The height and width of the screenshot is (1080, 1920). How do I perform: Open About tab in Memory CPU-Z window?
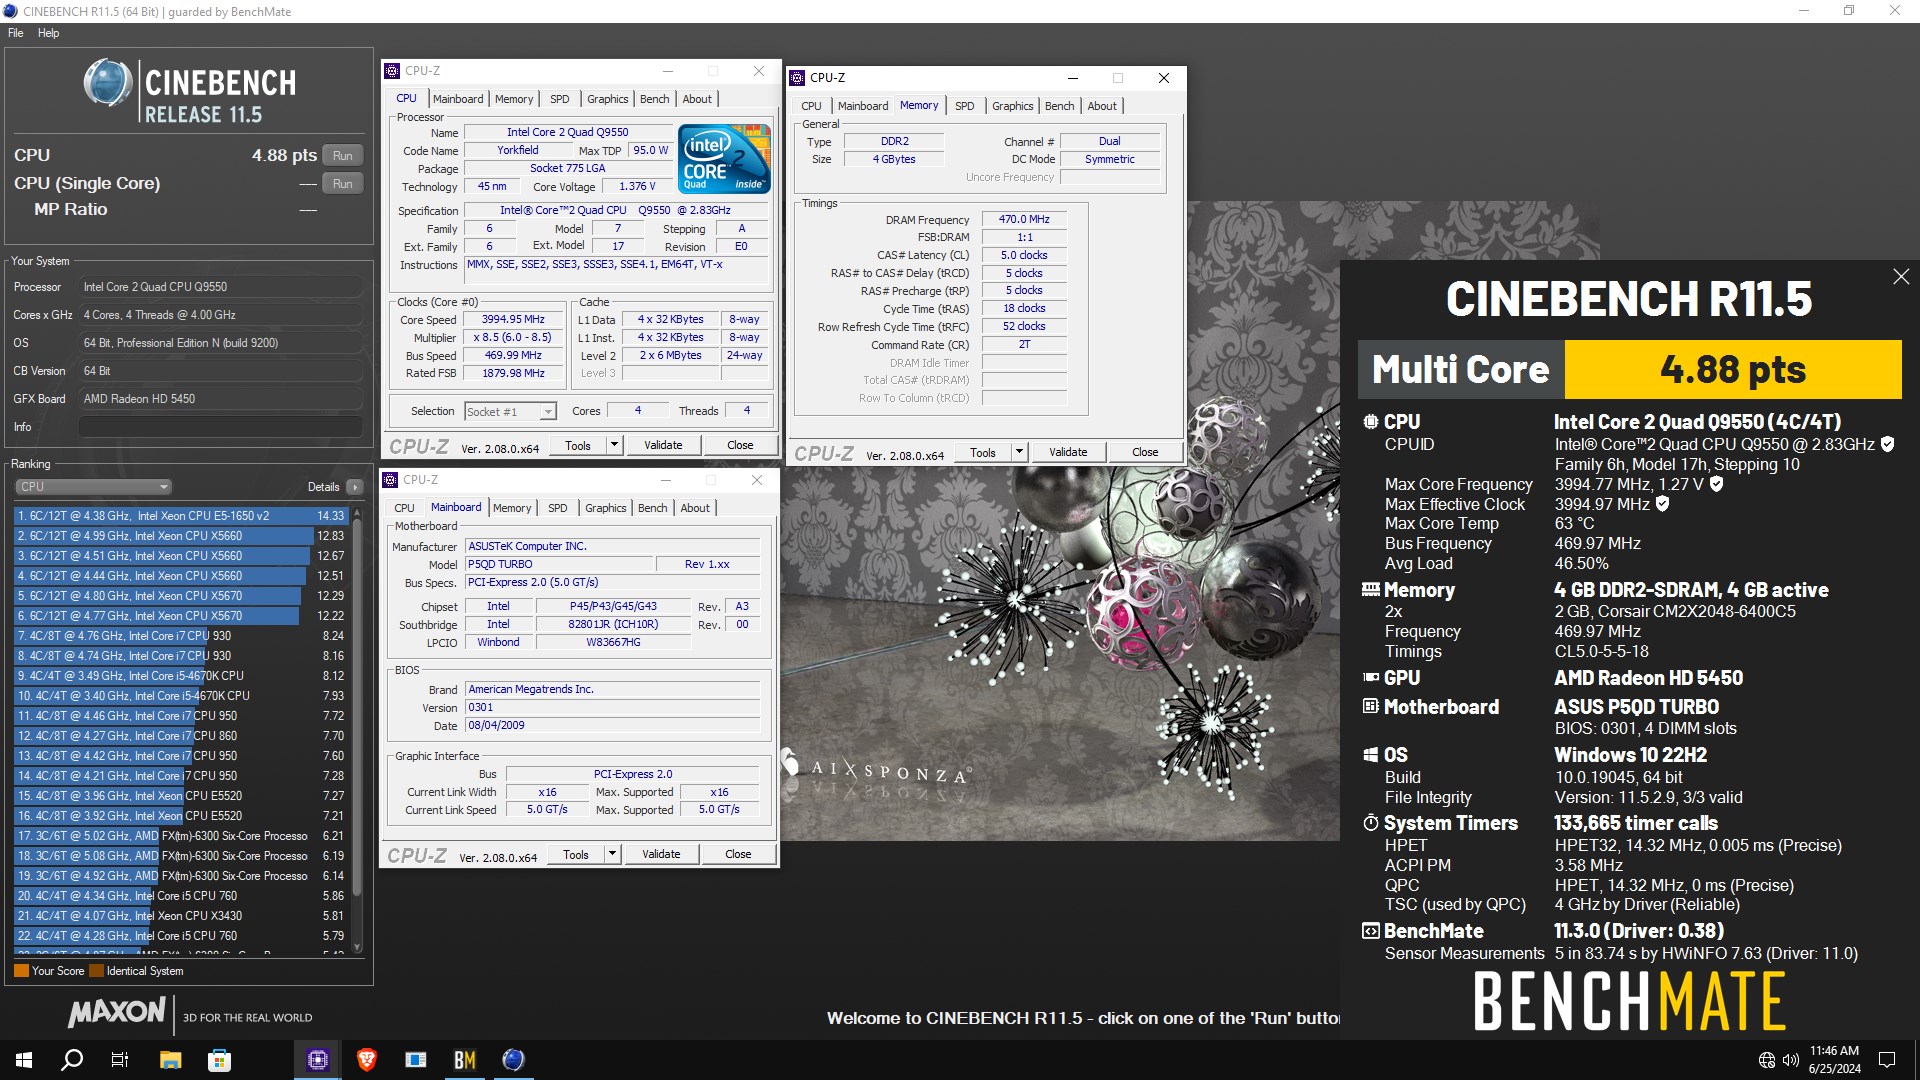click(1102, 106)
